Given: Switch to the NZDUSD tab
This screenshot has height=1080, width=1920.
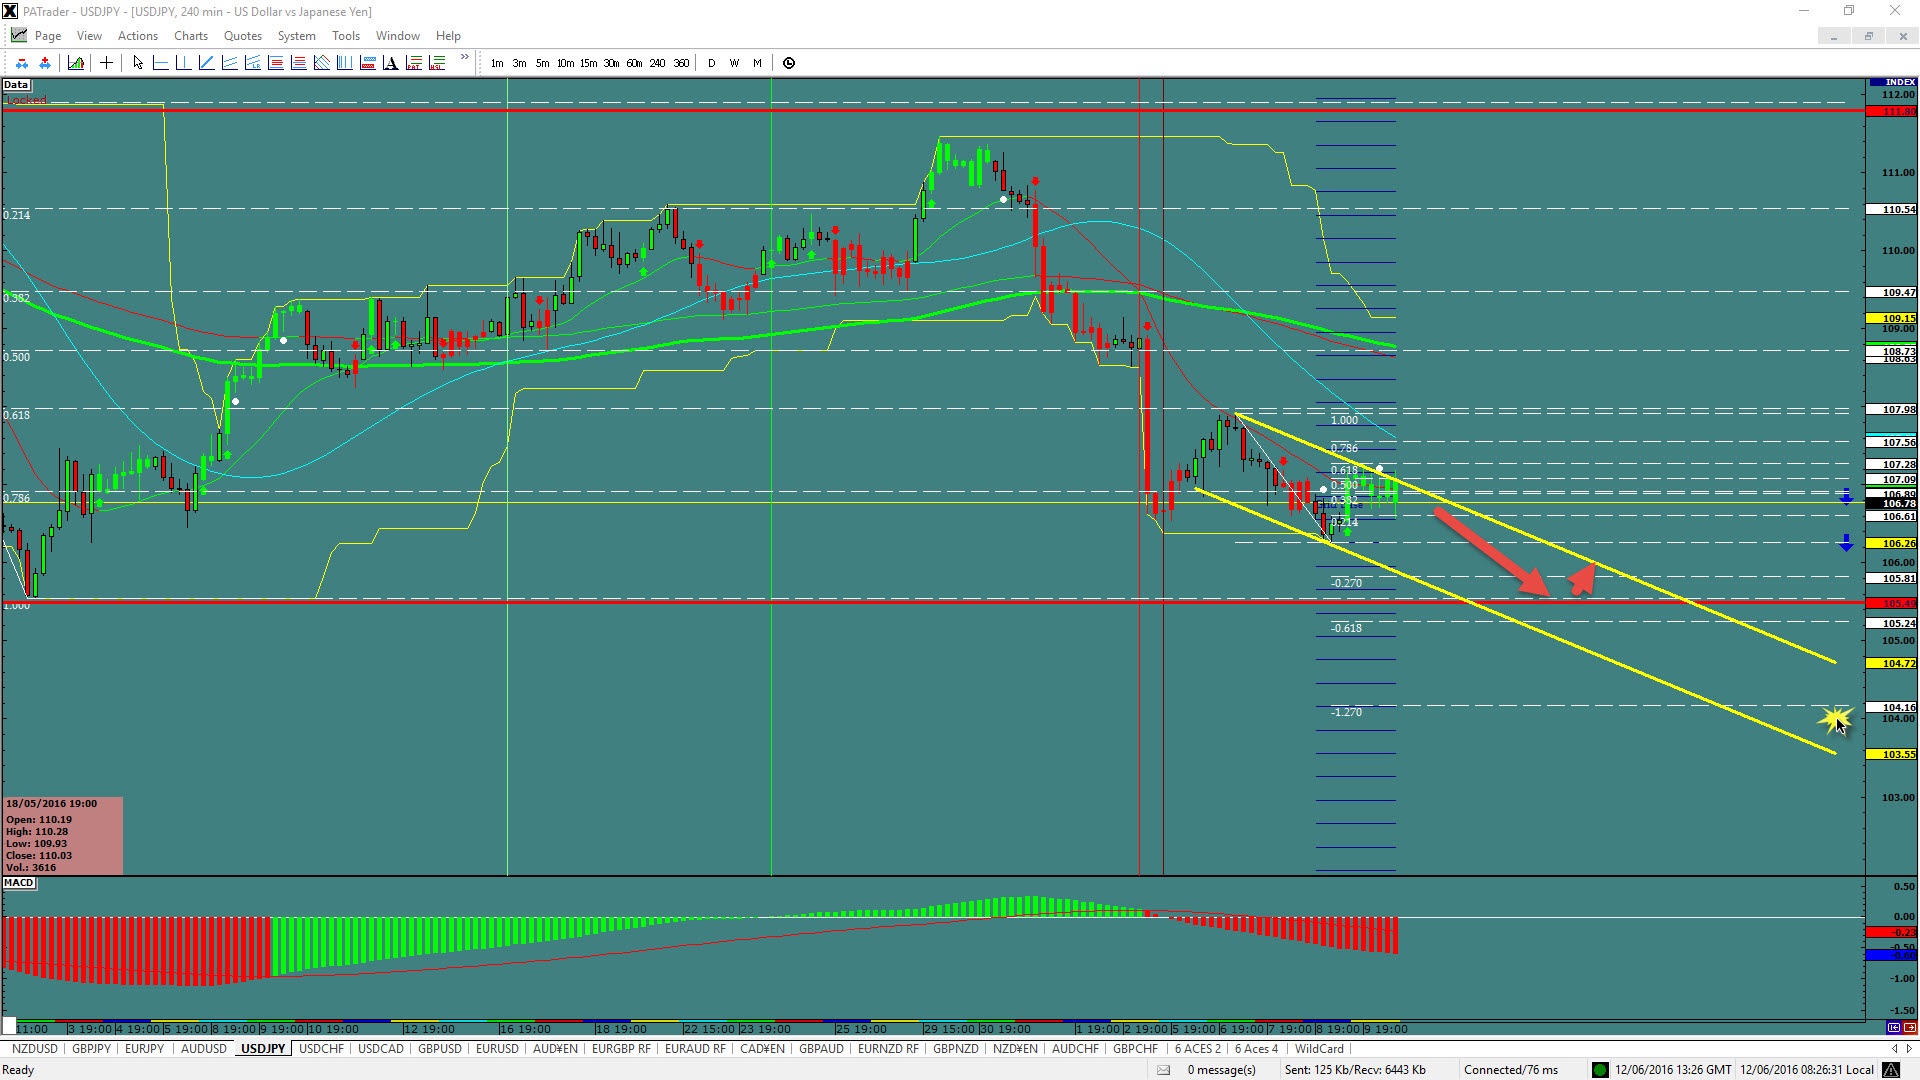Looking at the screenshot, I should [x=35, y=1049].
